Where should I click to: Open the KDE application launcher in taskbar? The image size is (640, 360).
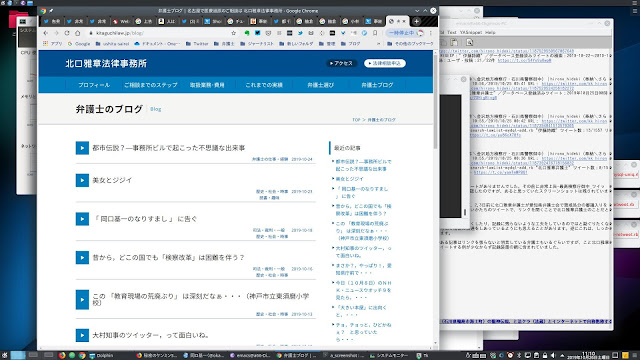(x=4, y=356)
